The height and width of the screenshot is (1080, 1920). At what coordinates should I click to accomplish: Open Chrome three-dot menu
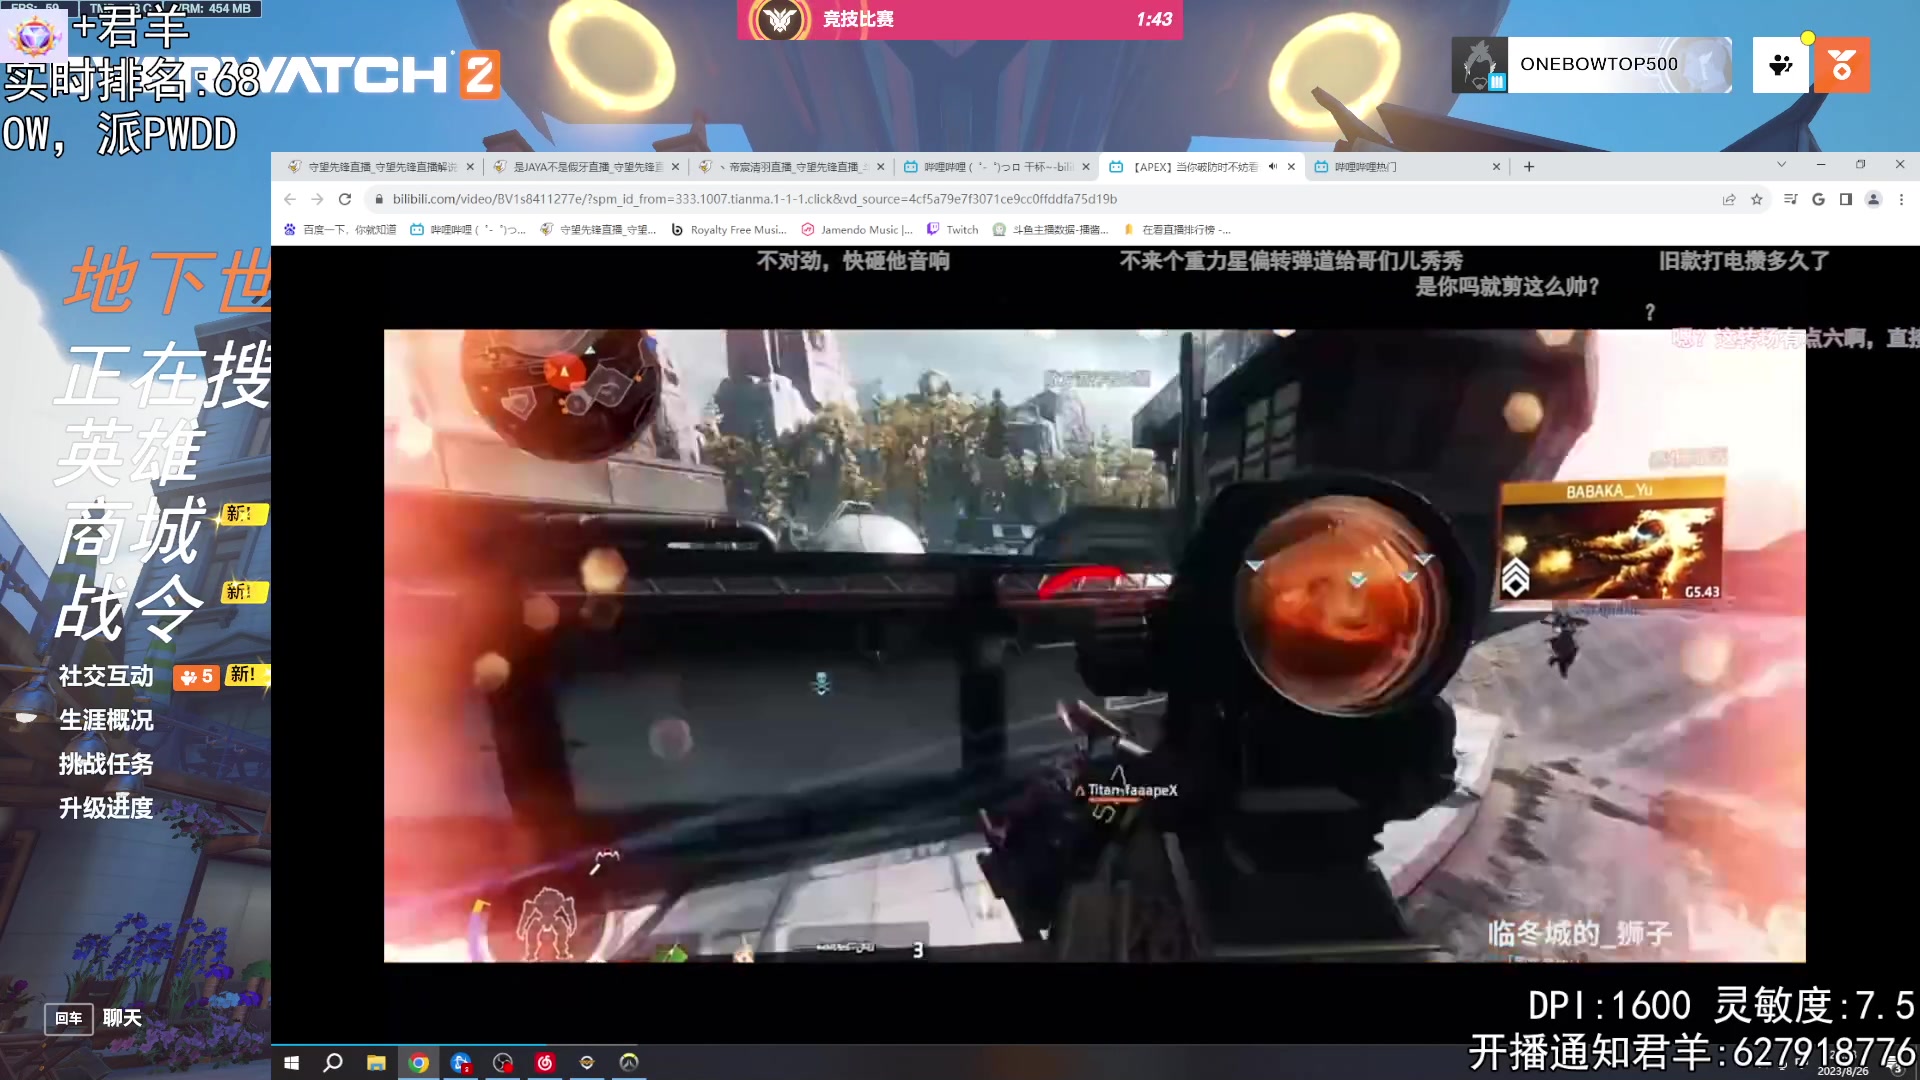coord(1901,199)
